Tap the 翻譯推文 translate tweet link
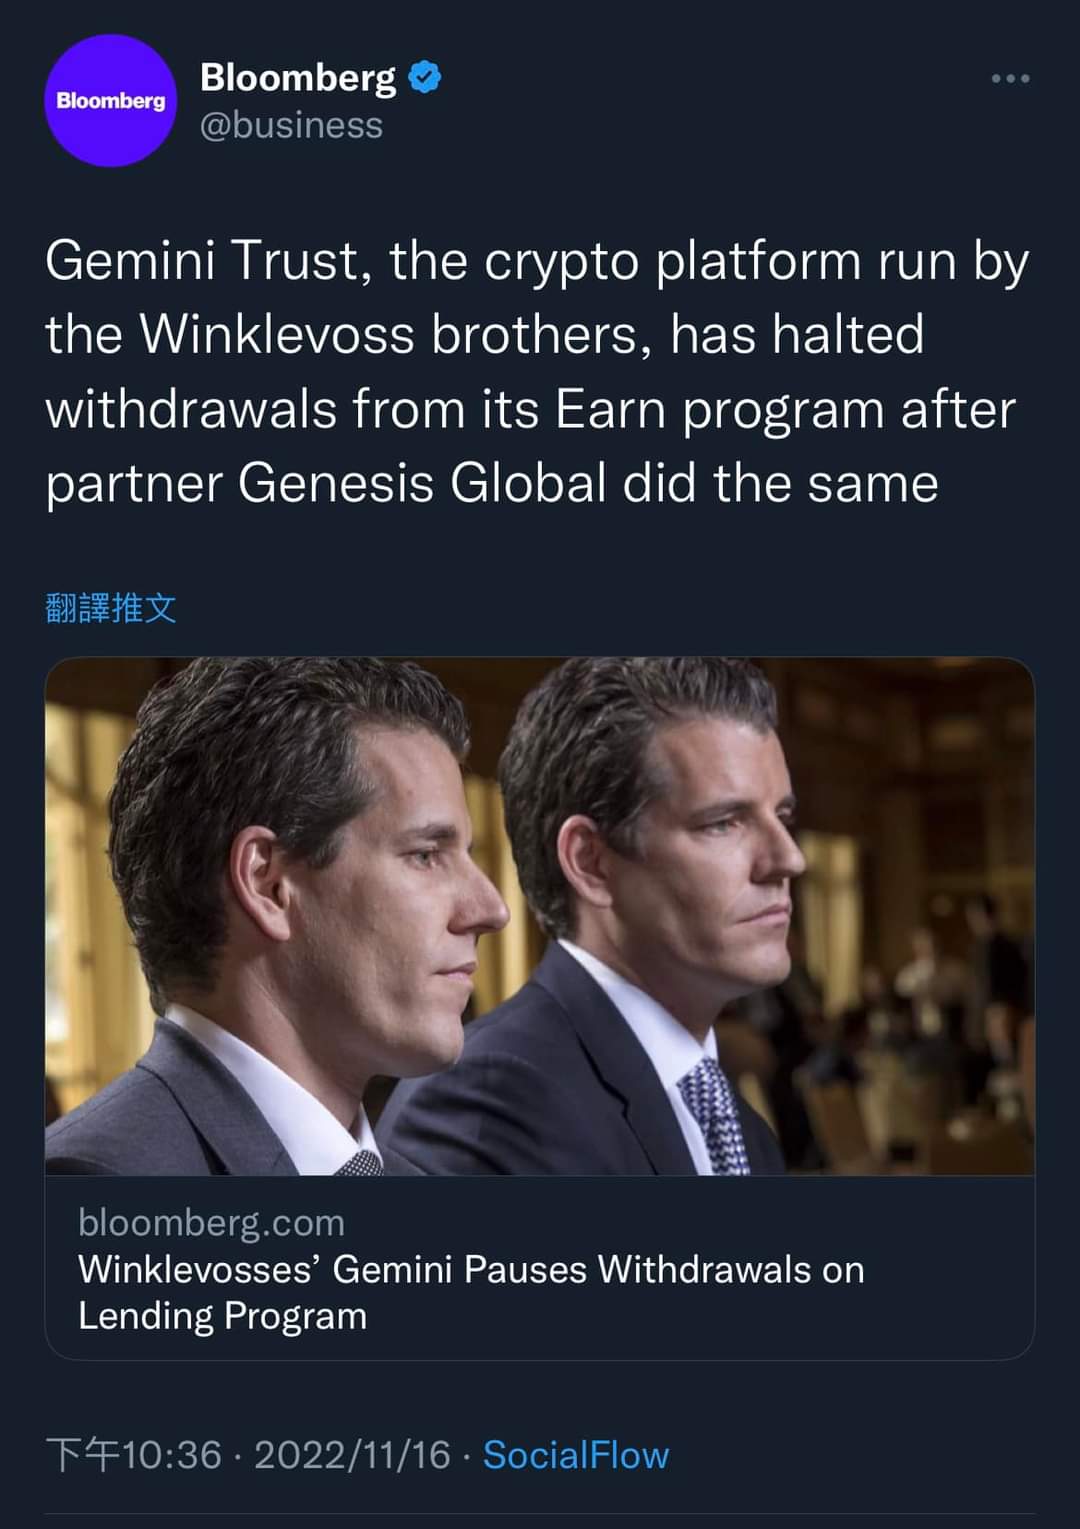 coord(111,607)
